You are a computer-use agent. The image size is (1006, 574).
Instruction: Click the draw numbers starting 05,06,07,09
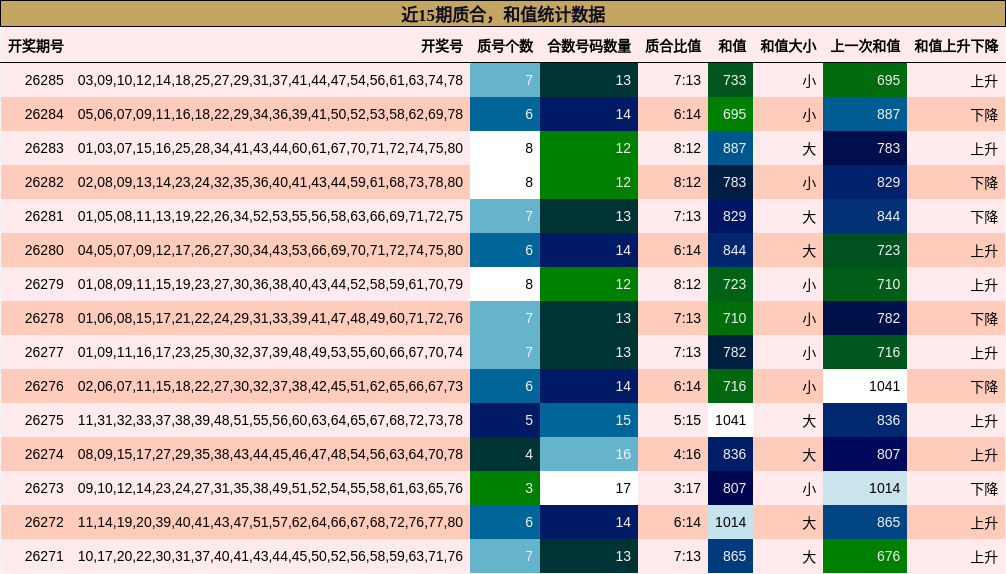point(270,114)
